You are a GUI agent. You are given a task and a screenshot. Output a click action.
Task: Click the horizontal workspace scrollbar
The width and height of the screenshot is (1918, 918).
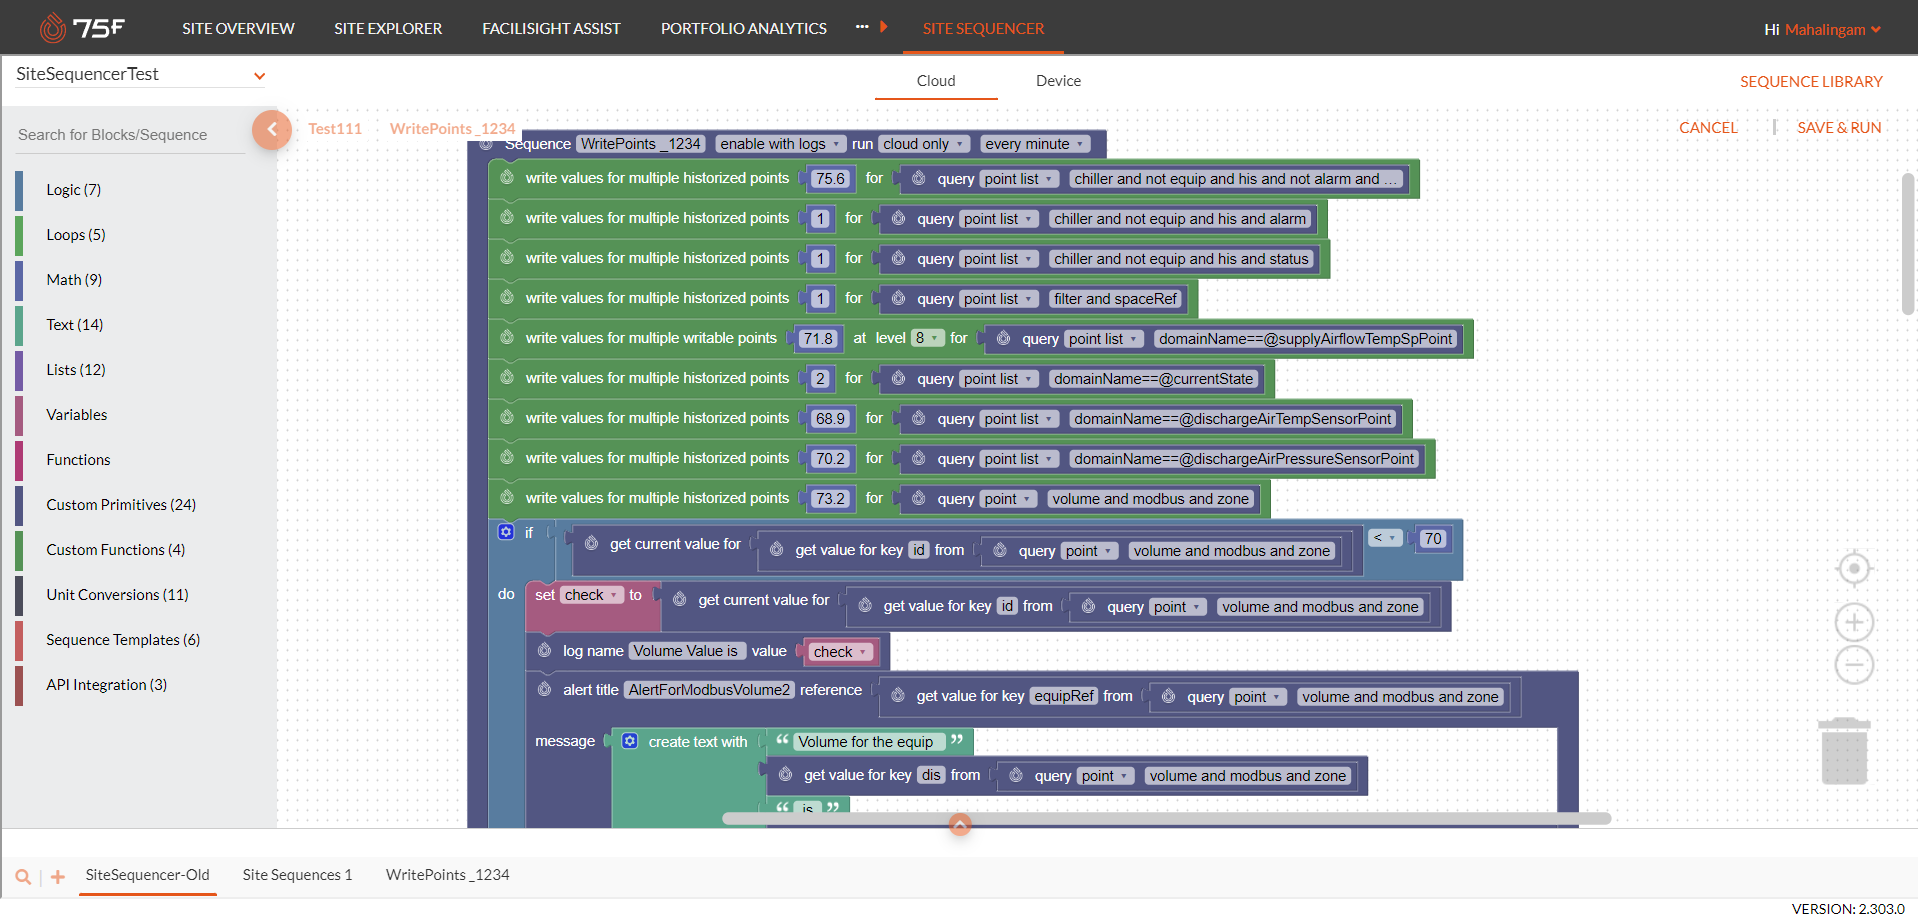click(x=1166, y=818)
